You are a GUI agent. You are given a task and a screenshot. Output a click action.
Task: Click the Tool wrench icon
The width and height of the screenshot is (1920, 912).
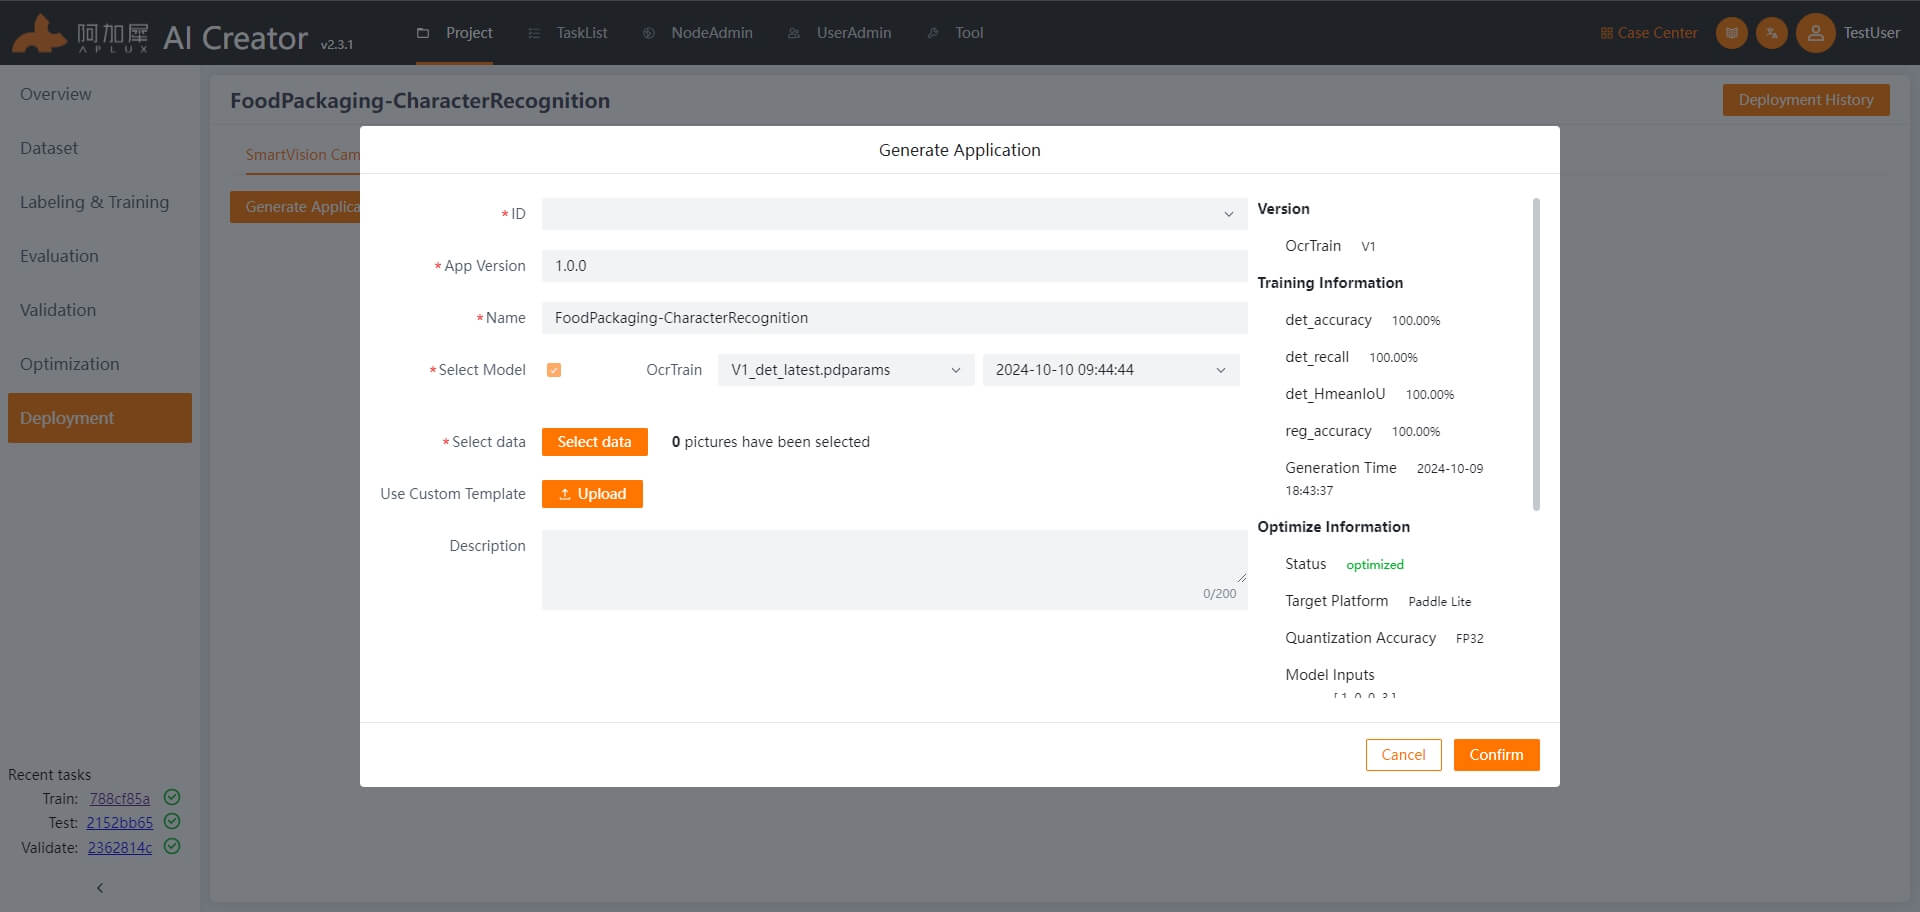click(933, 33)
